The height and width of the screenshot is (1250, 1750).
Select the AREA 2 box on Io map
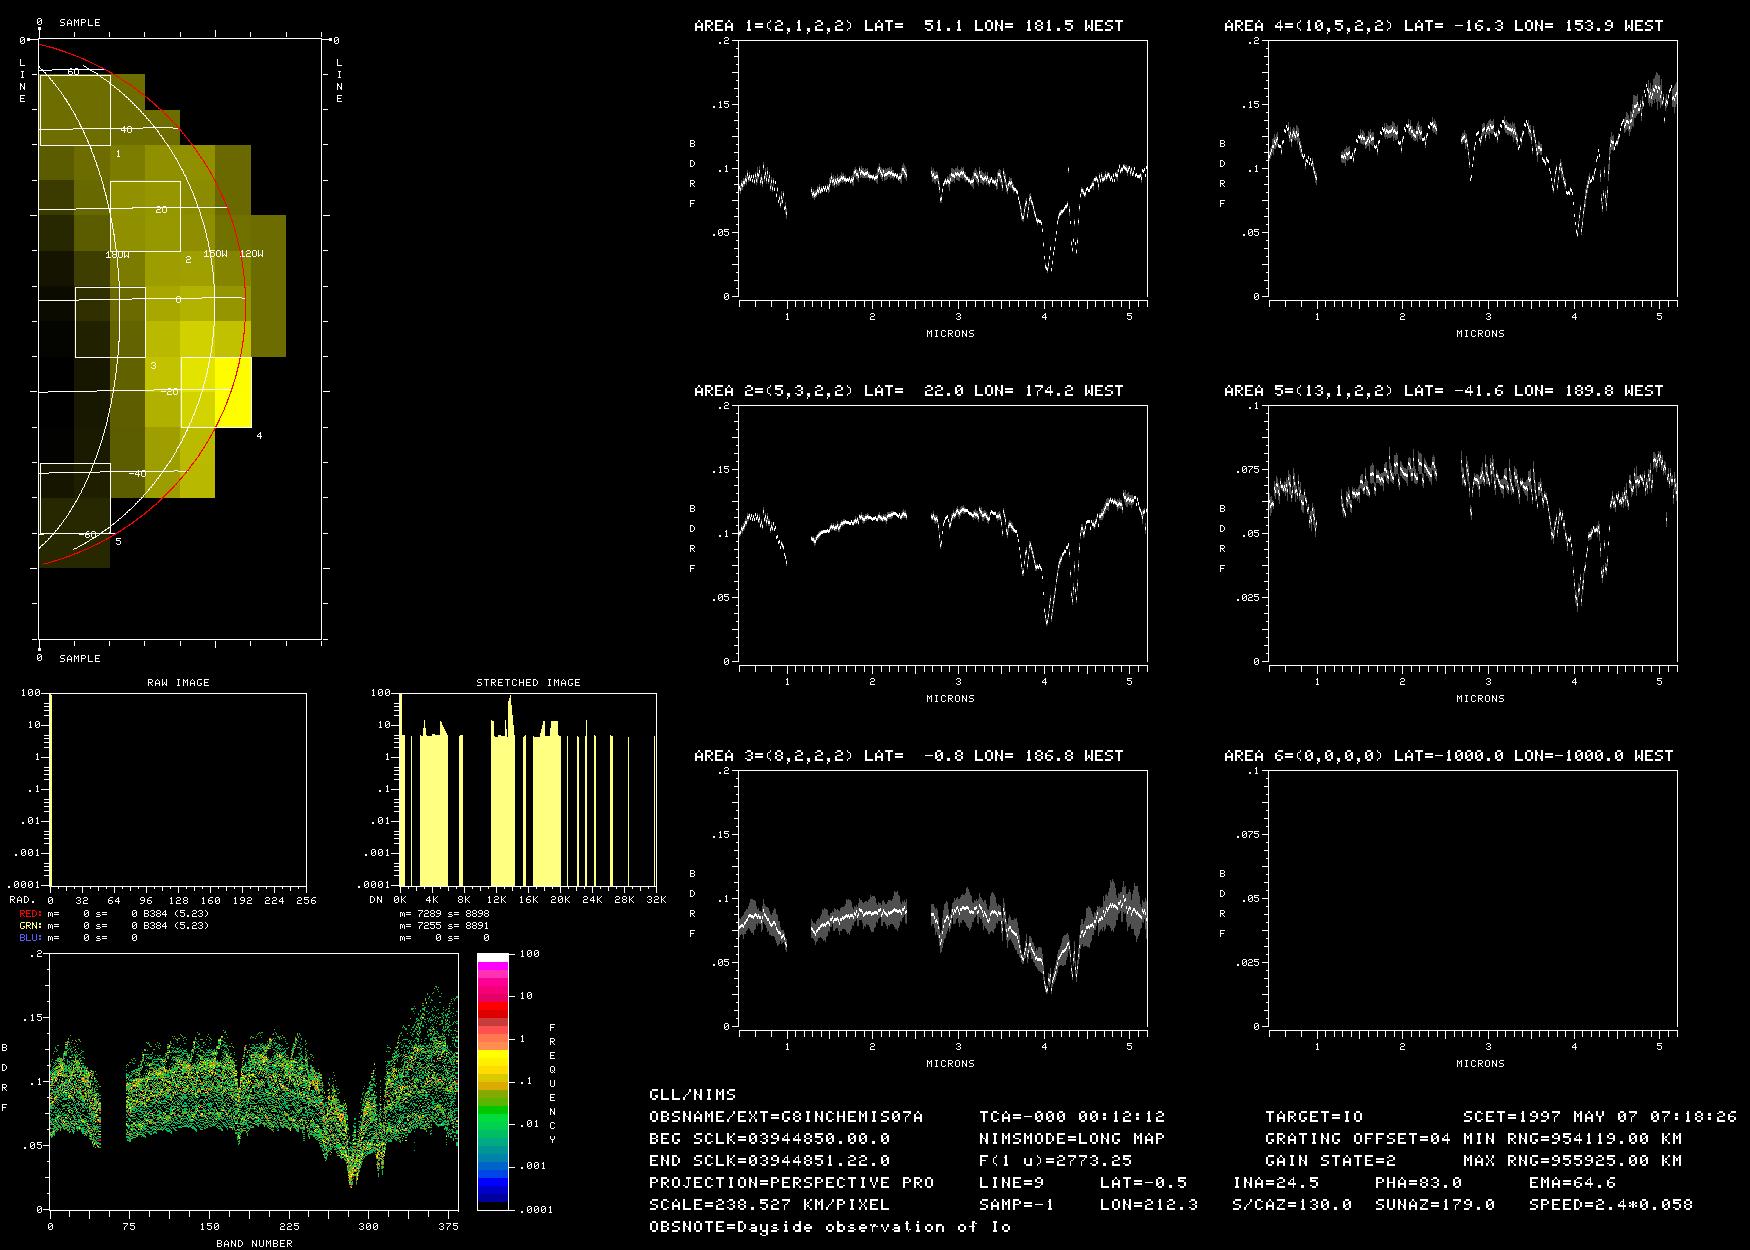point(145,216)
